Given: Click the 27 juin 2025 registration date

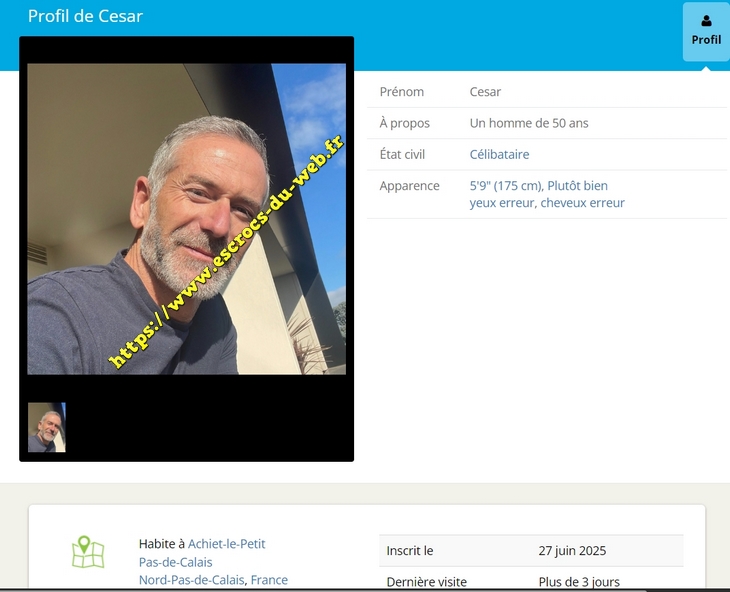Looking at the screenshot, I should tap(572, 550).
